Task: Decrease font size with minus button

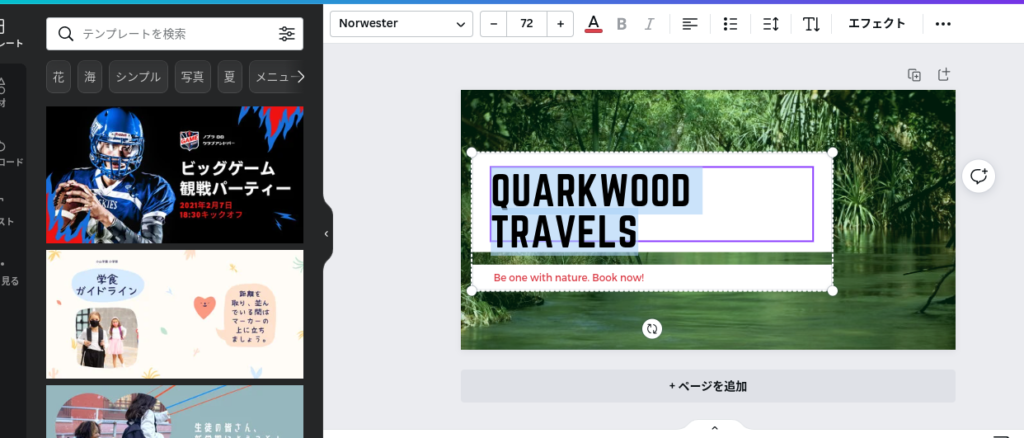Action: point(494,23)
